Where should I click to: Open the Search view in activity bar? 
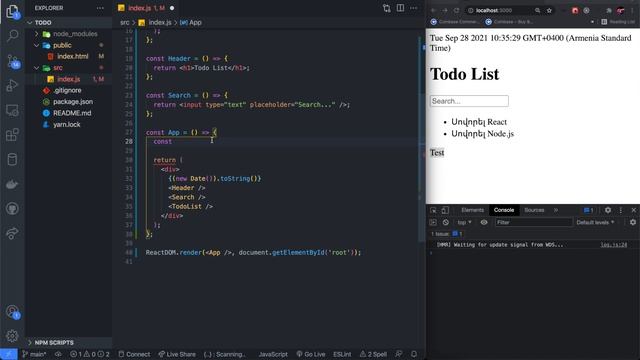(12, 36)
